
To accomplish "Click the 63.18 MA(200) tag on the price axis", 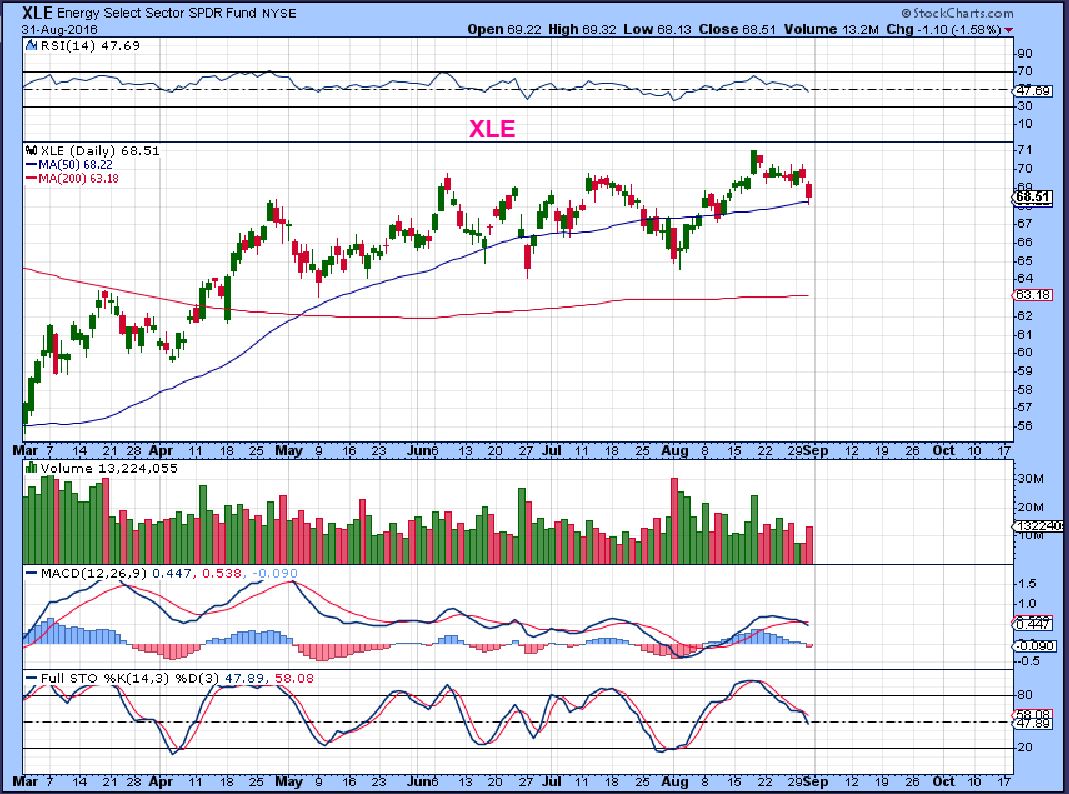I will point(1033,295).
